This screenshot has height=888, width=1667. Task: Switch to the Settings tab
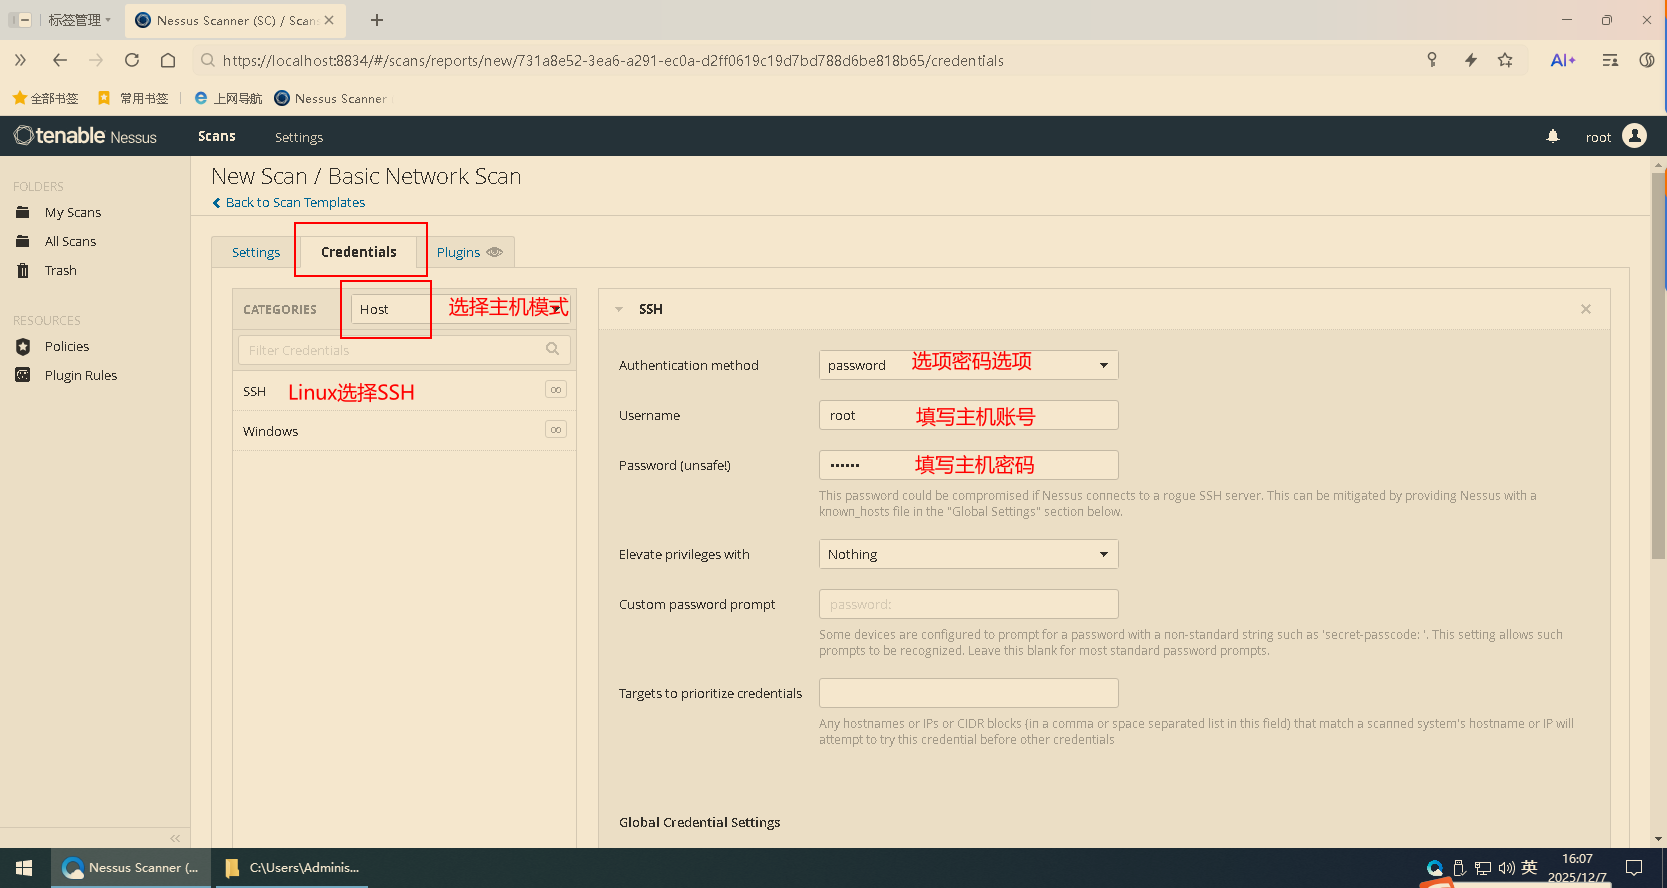(256, 252)
